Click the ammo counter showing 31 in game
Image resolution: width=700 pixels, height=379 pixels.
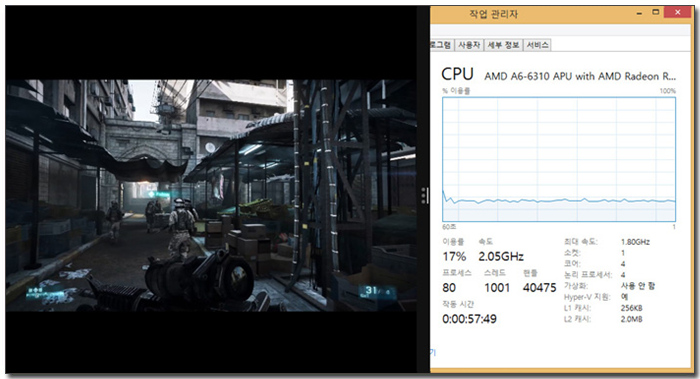point(378,292)
